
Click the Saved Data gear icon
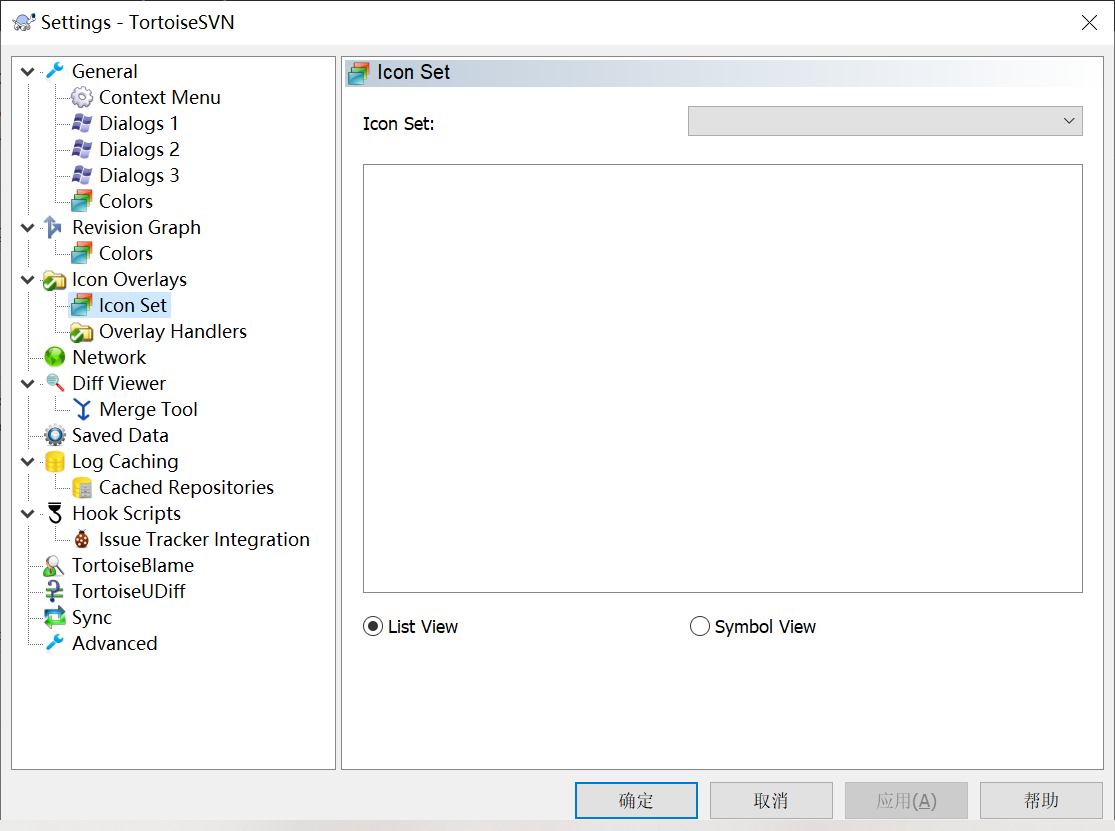55,435
